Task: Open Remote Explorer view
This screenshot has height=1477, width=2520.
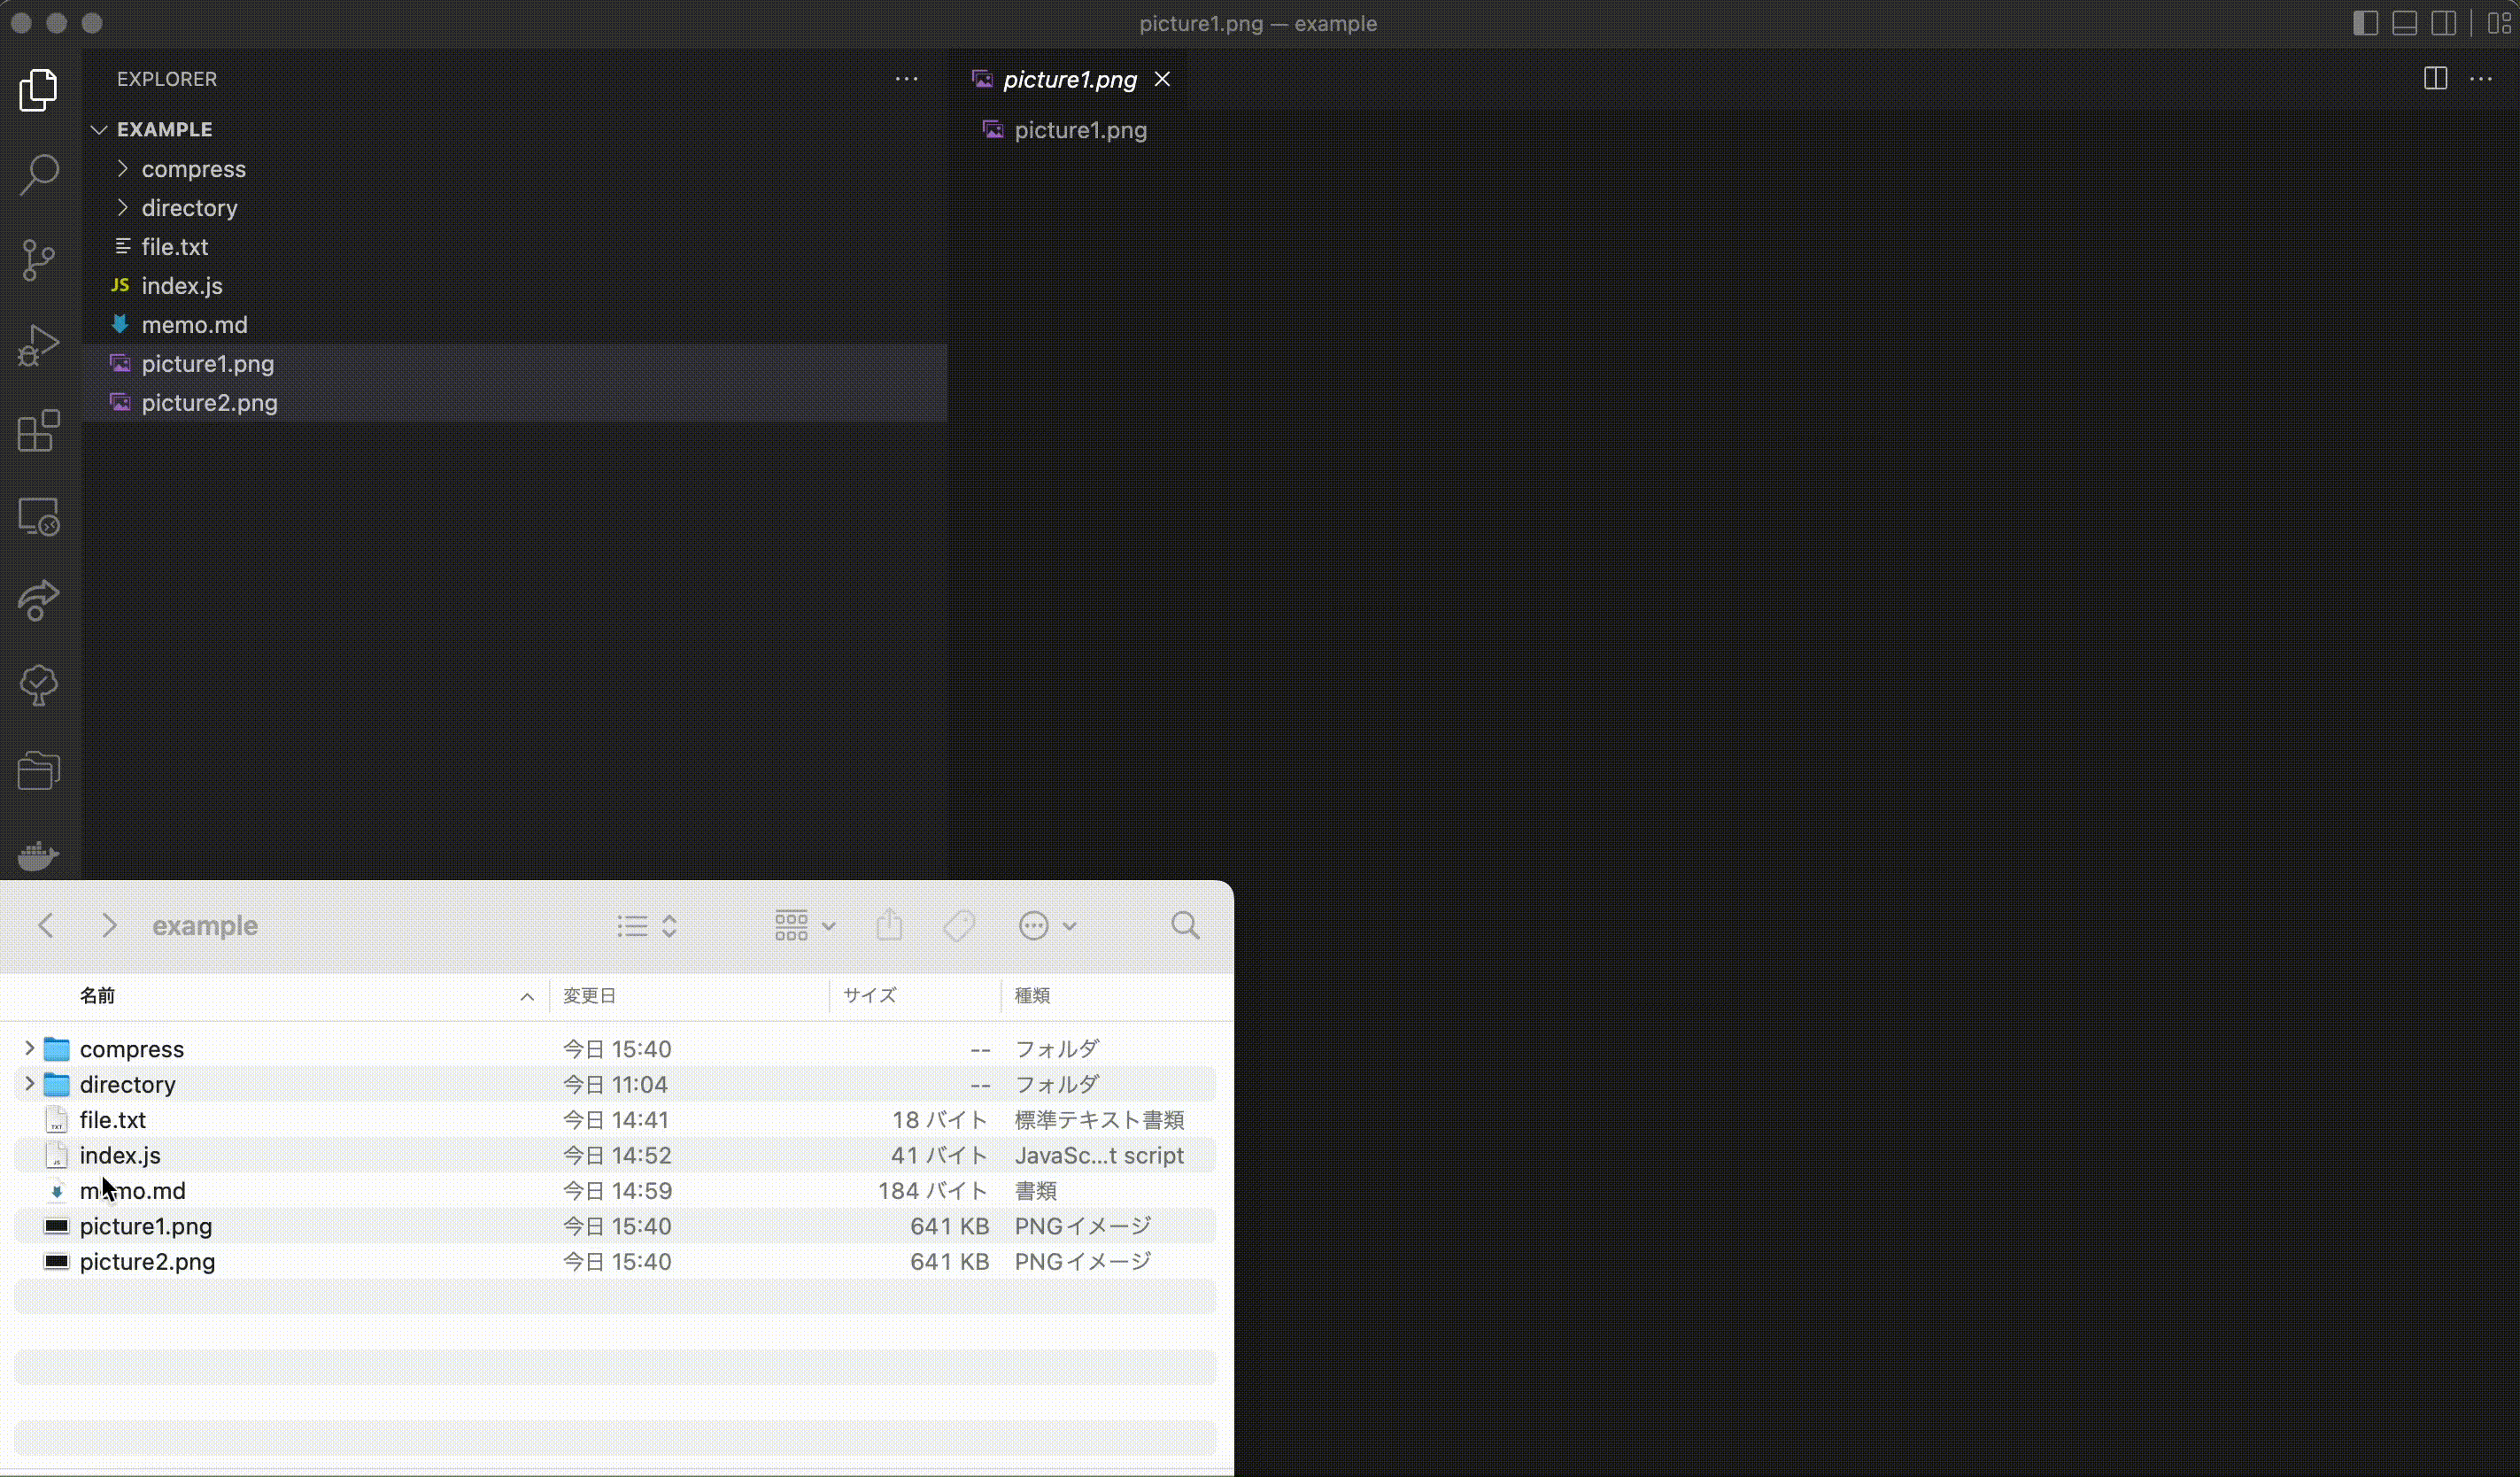Action: pyautogui.click(x=39, y=517)
